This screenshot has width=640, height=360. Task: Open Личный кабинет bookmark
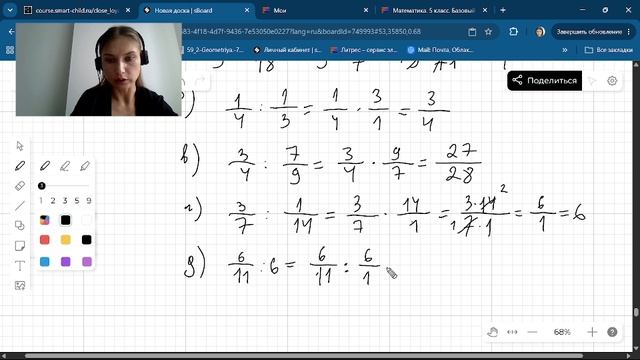pyautogui.click(x=287, y=50)
